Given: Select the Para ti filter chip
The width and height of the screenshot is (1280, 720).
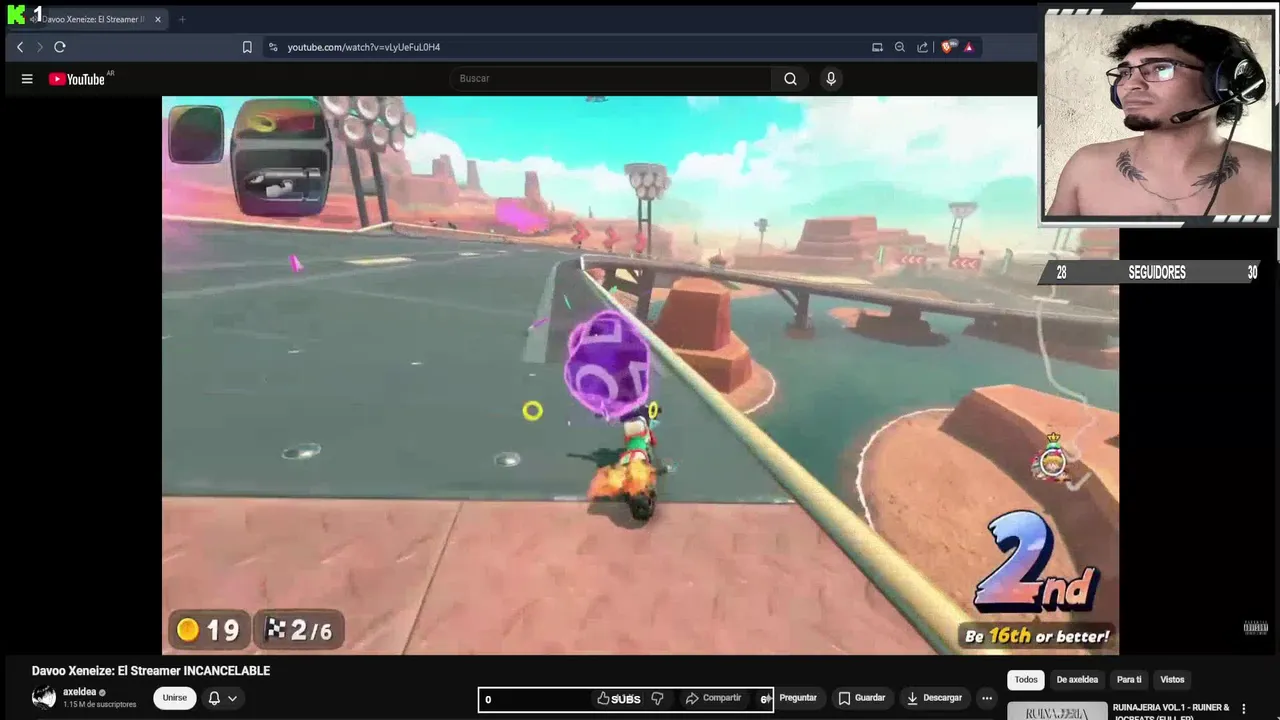Looking at the screenshot, I should click(x=1129, y=680).
